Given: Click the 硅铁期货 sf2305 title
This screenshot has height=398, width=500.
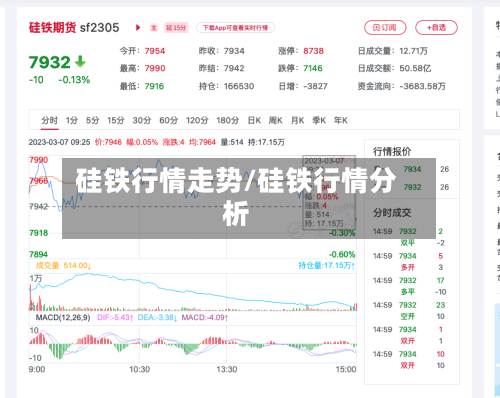Looking at the screenshot, I should [74, 28].
